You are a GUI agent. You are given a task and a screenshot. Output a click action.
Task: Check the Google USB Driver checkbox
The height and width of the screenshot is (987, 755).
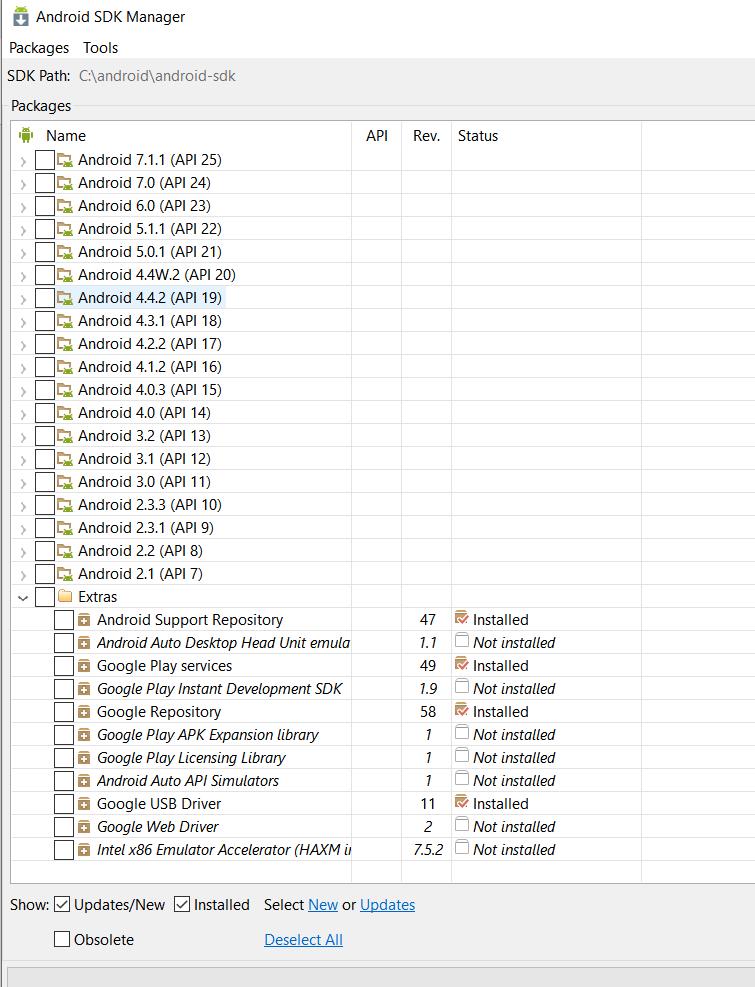(64, 804)
